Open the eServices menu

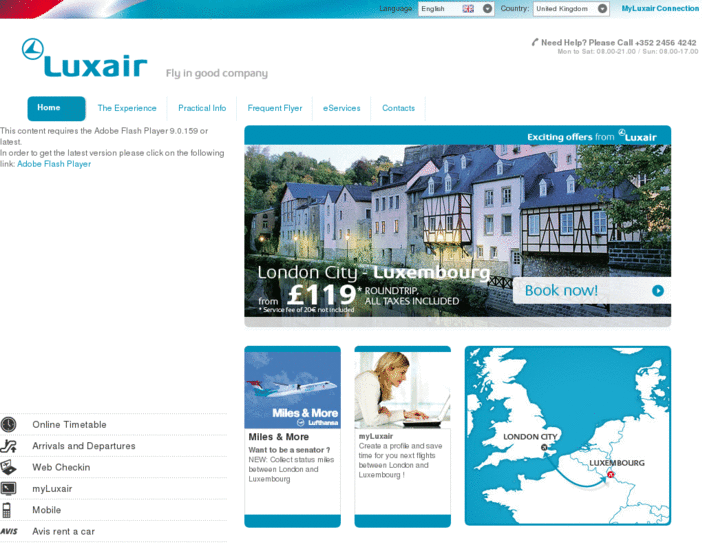pyautogui.click(x=342, y=108)
